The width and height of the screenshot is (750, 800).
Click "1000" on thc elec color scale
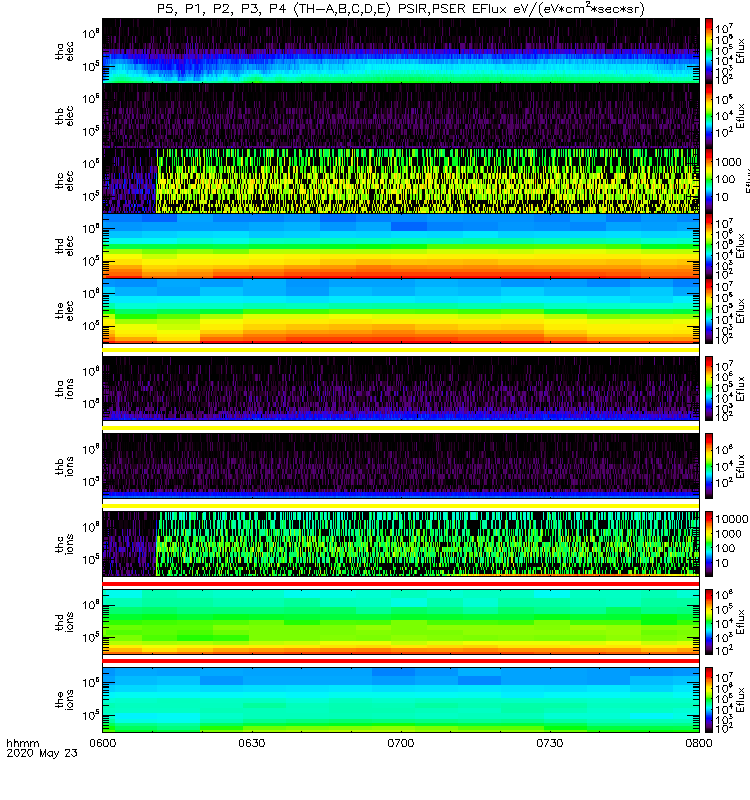tap(729, 162)
